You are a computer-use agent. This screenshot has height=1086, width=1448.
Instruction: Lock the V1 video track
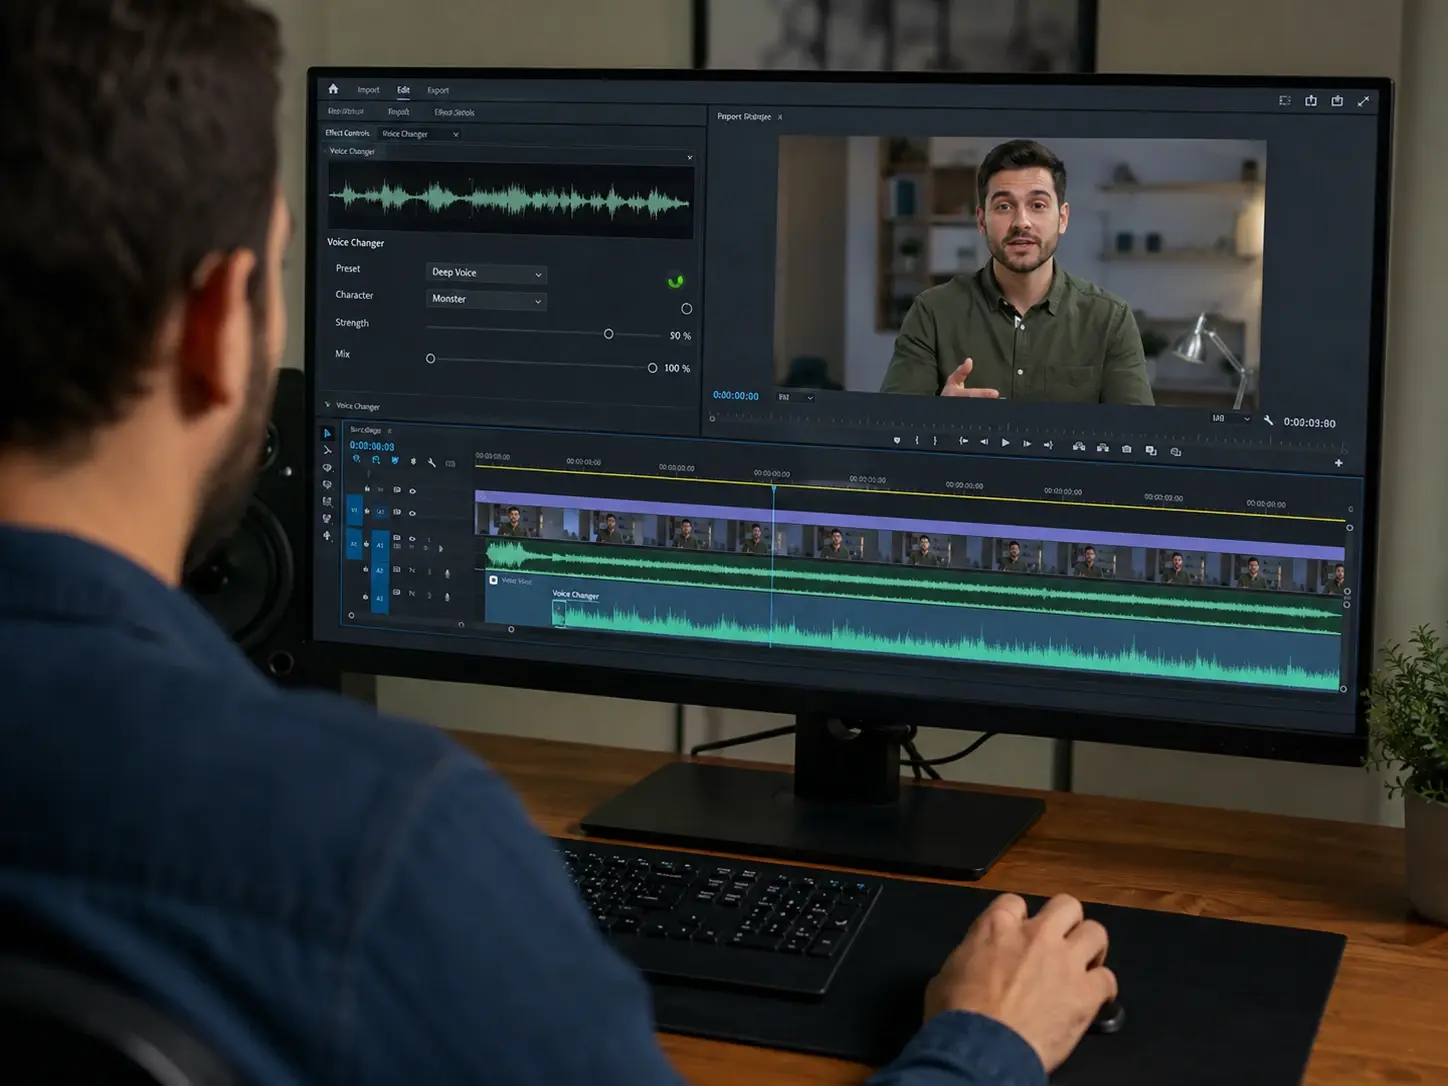click(367, 511)
